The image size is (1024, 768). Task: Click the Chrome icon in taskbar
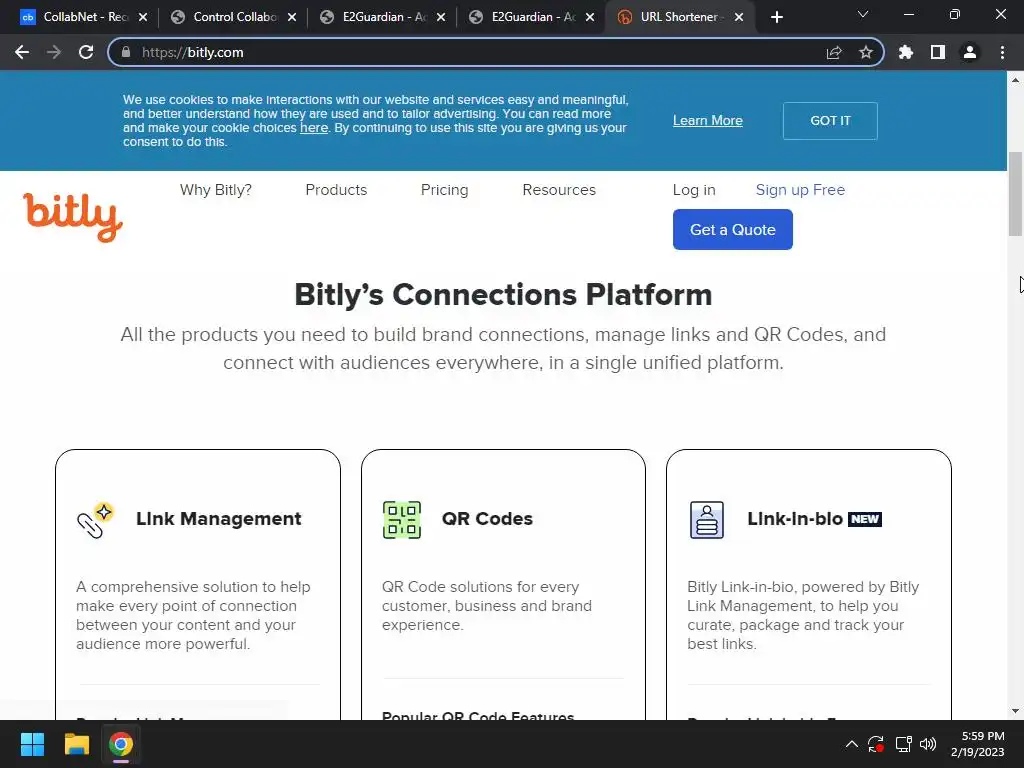tap(121, 744)
